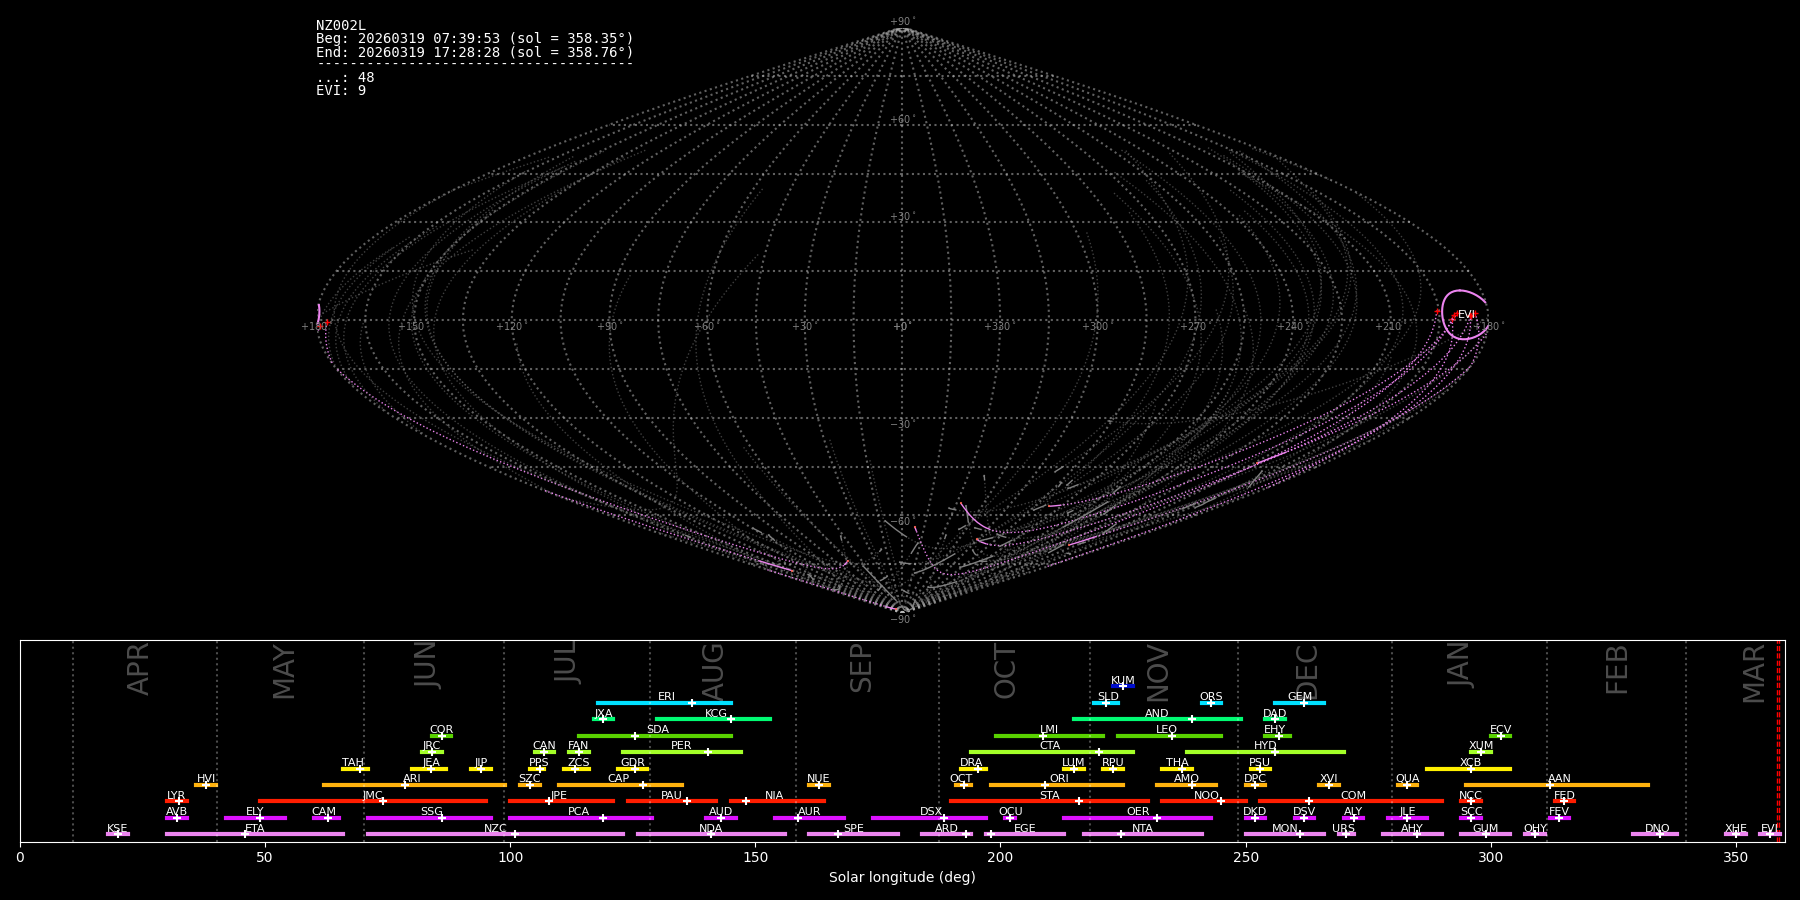Click the 'Solar longitude (deg)' axis title
The width and height of the screenshot is (1800, 900).
click(x=902, y=877)
